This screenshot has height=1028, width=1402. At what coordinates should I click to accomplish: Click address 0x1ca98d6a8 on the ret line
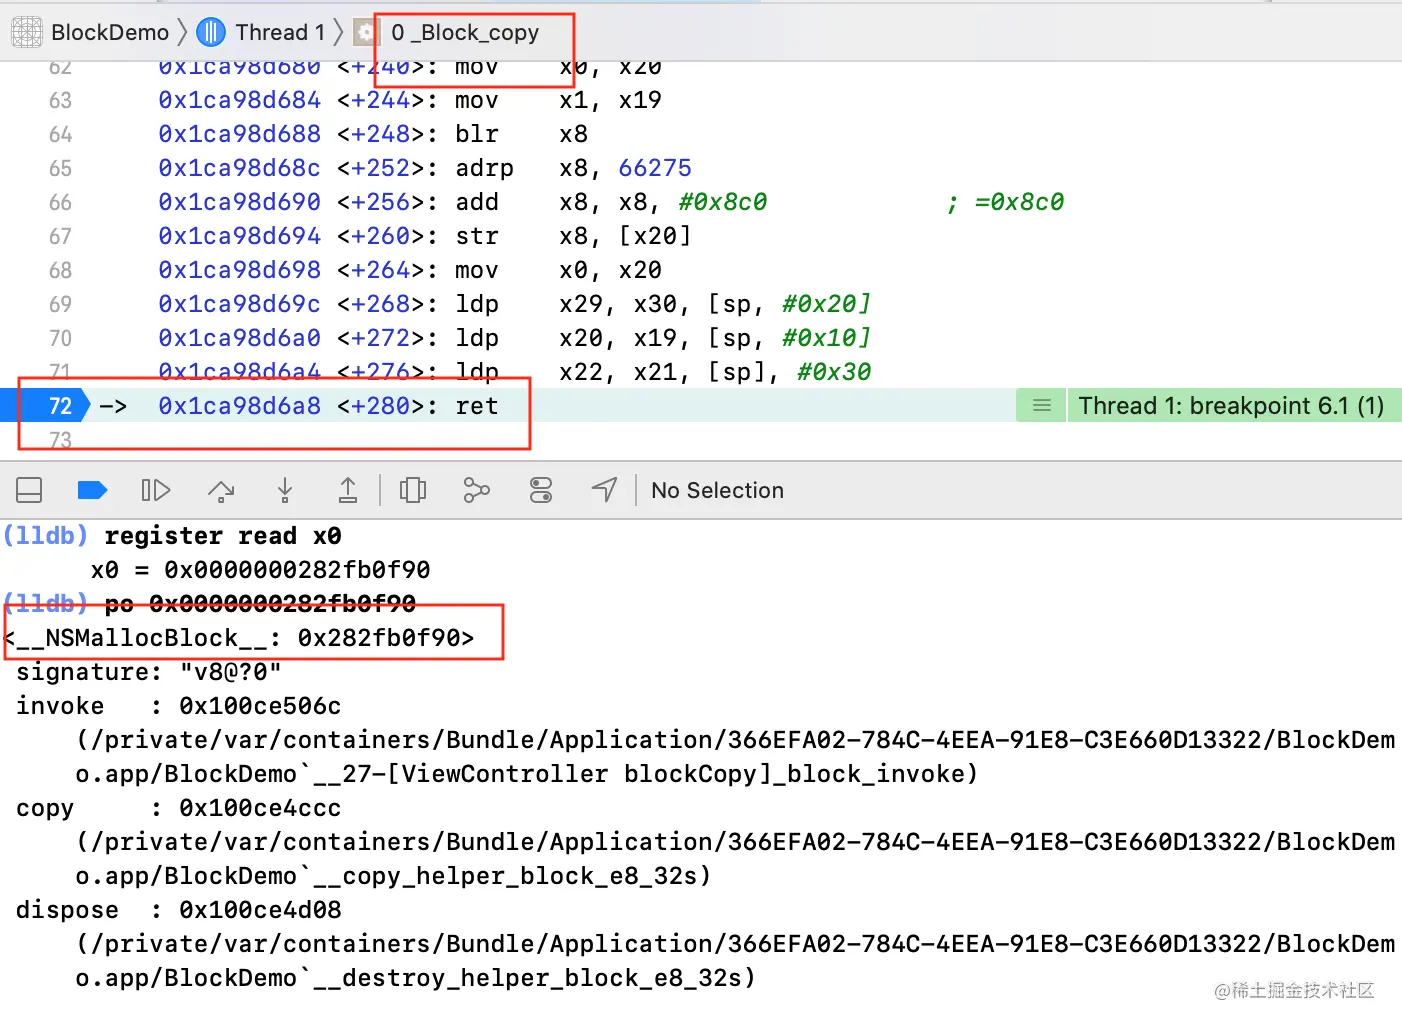(x=240, y=406)
